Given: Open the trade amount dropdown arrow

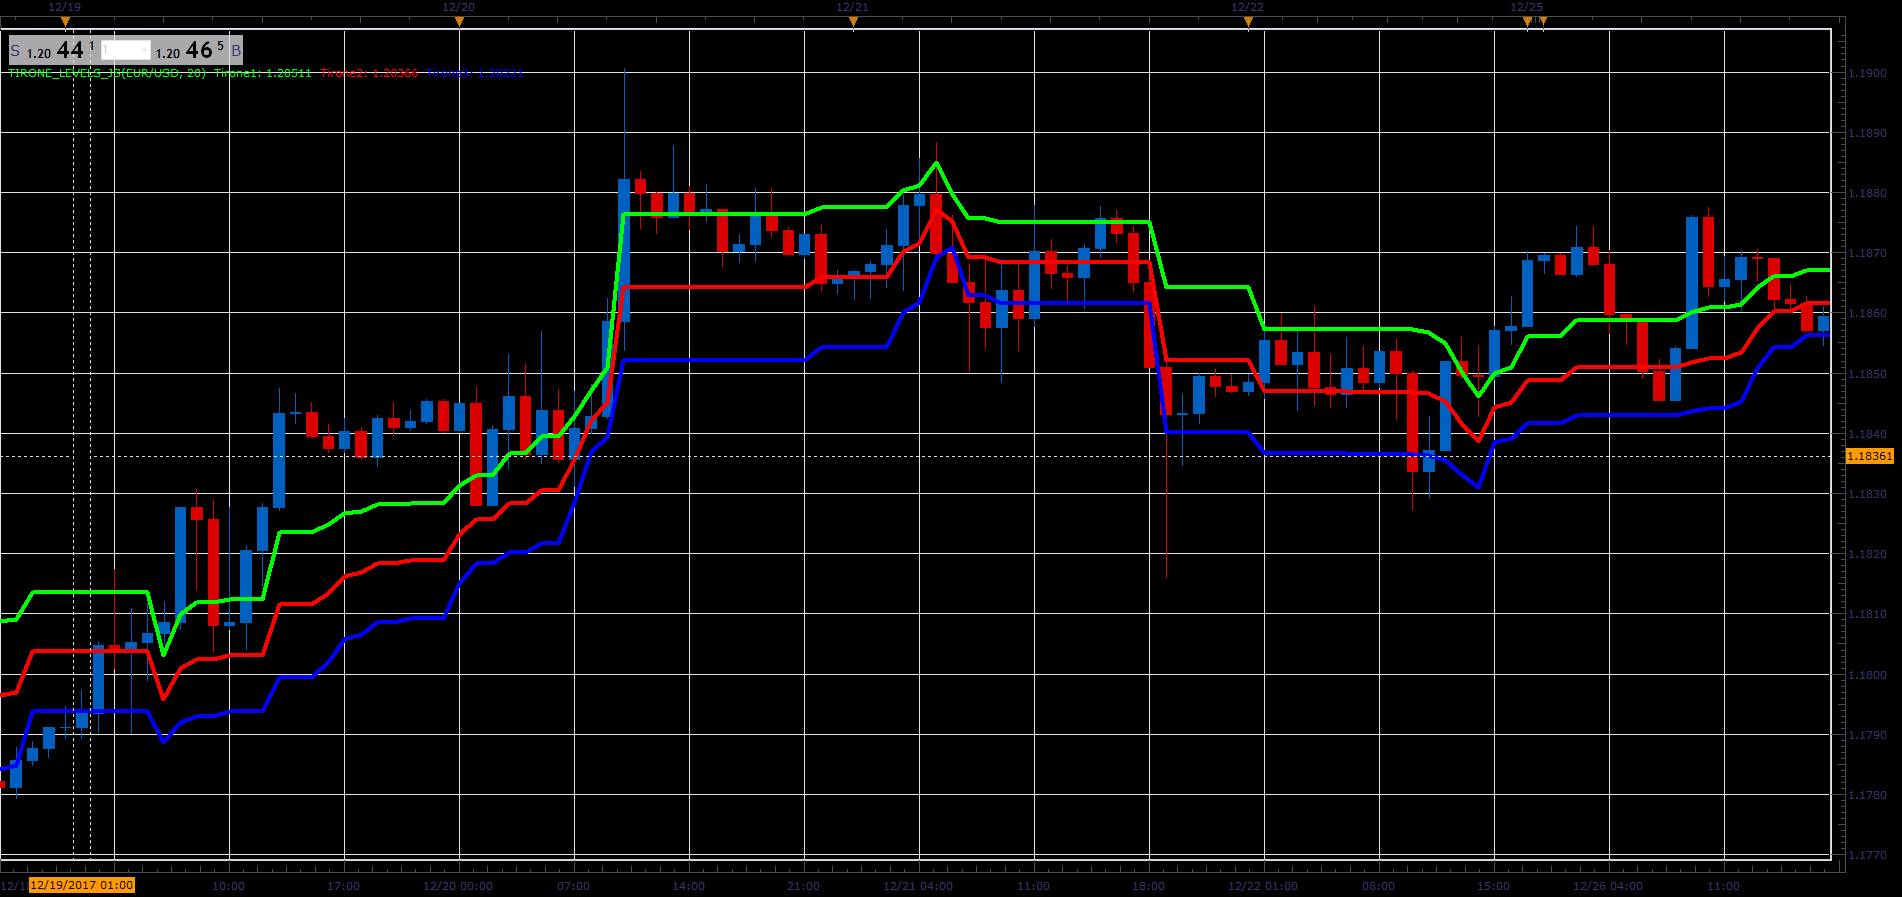Looking at the screenshot, I should tap(145, 50).
